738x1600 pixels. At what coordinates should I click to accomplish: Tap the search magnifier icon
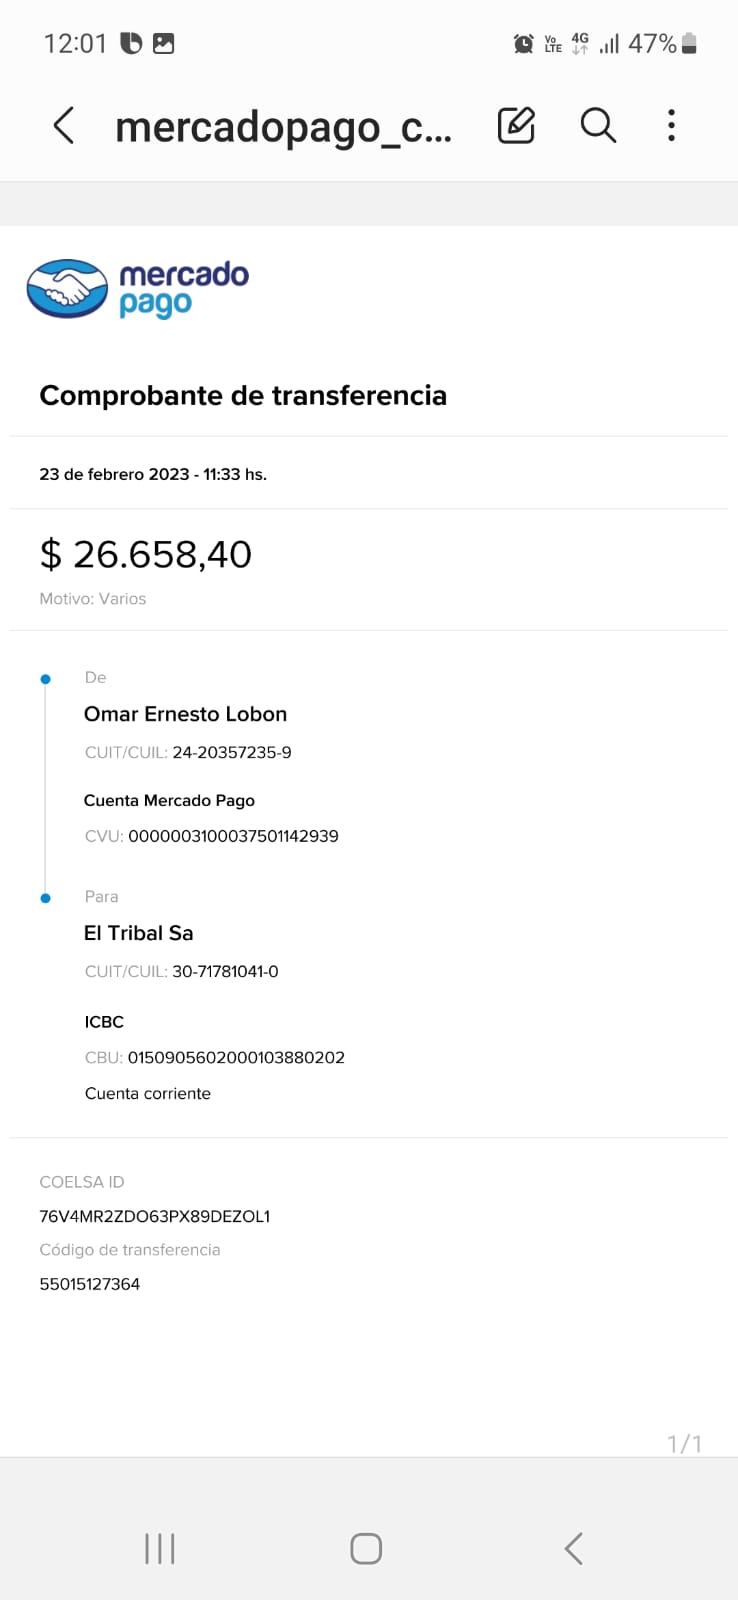598,126
